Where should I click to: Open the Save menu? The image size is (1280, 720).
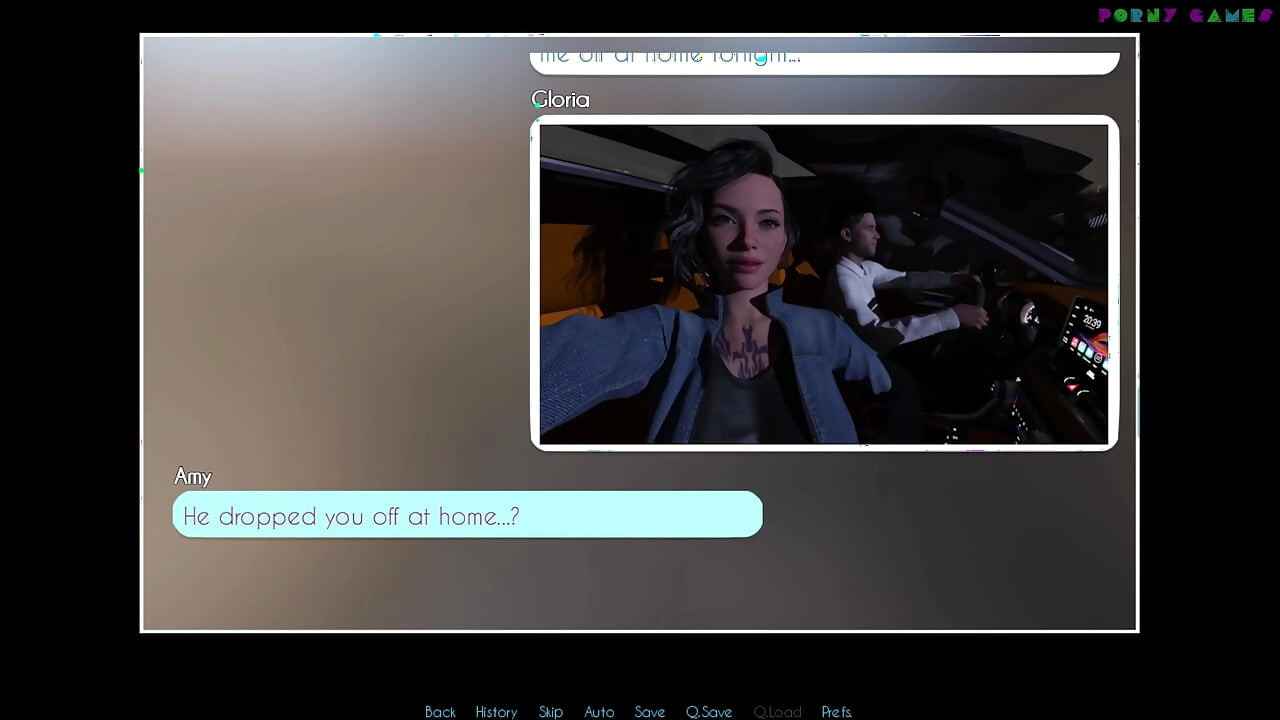(650, 712)
